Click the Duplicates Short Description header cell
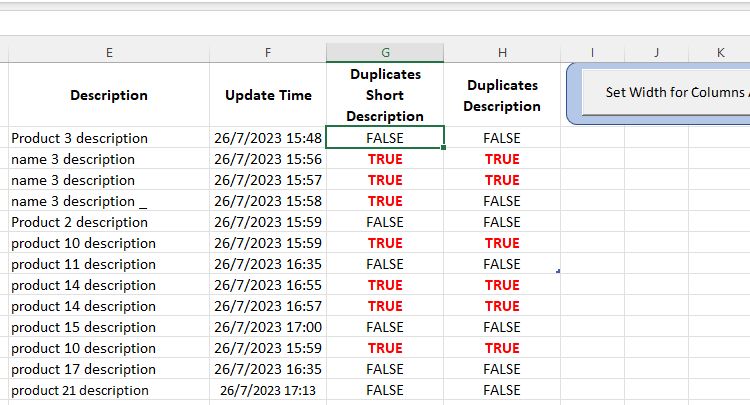This screenshot has height=405, width=750. (x=385, y=95)
